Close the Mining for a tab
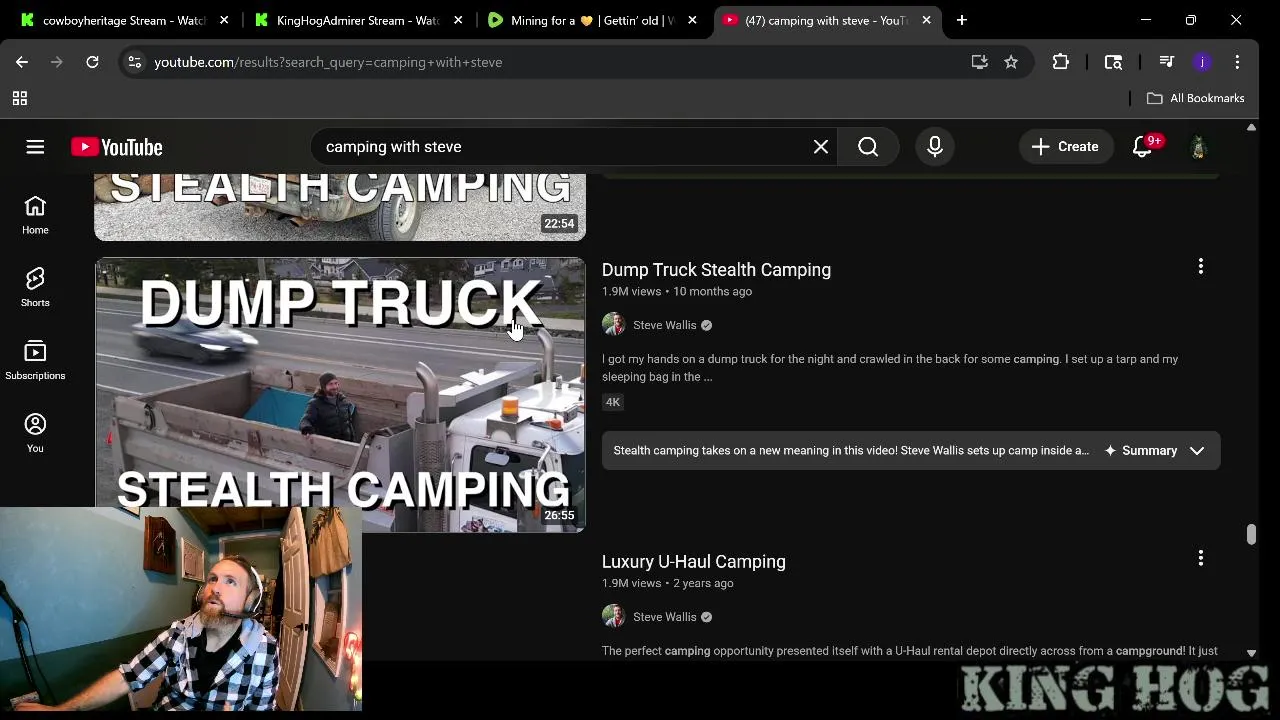The width and height of the screenshot is (1280, 720). pos(692,20)
